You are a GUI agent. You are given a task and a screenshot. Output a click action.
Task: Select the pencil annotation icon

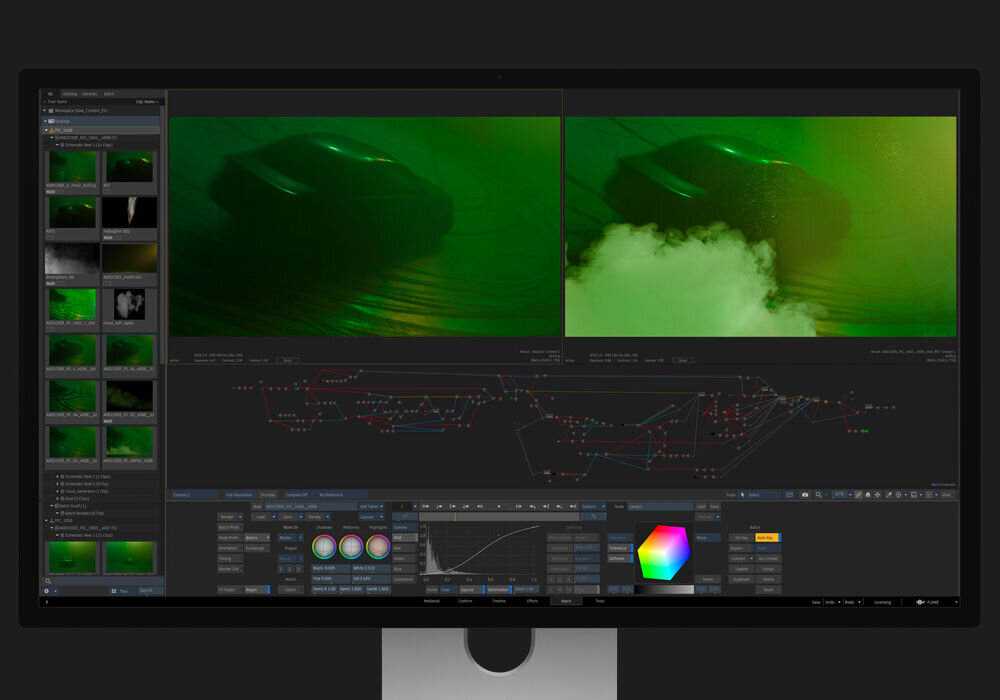[x=858, y=493]
